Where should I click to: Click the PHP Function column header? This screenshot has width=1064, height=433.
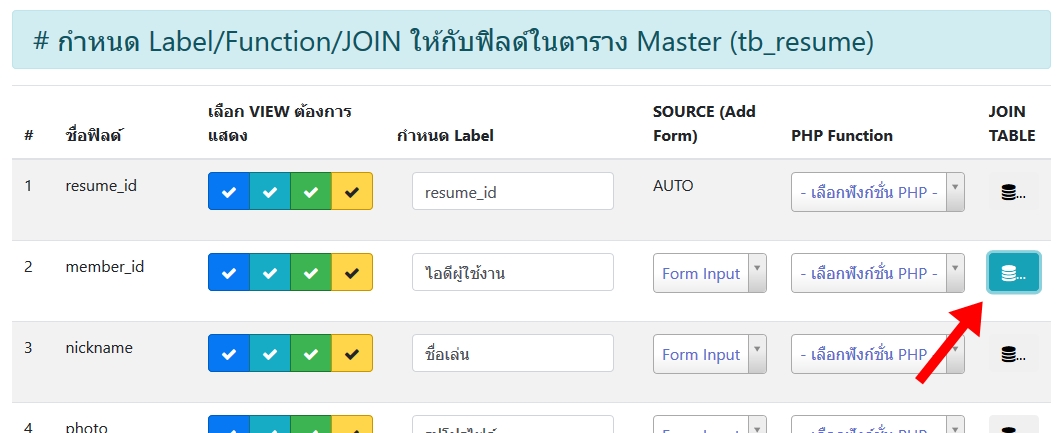coord(842,136)
